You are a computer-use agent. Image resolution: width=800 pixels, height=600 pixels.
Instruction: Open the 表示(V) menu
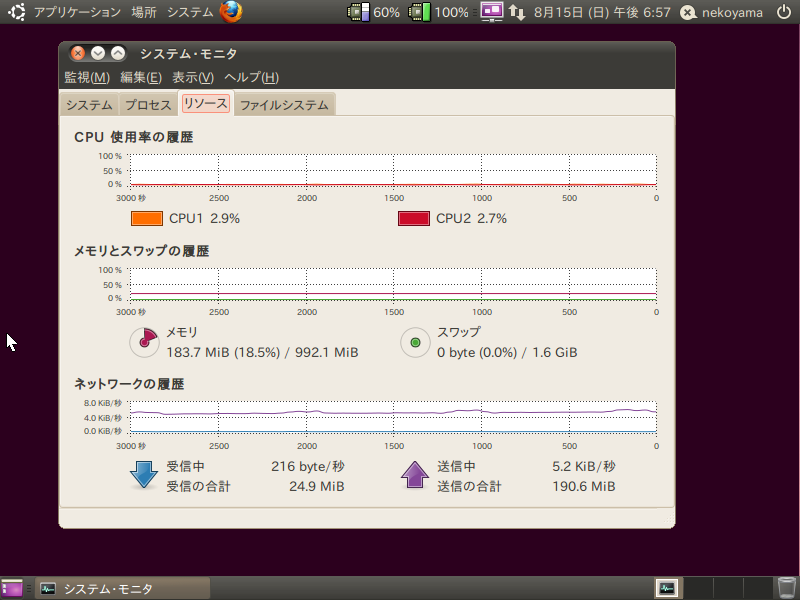tap(193, 78)
